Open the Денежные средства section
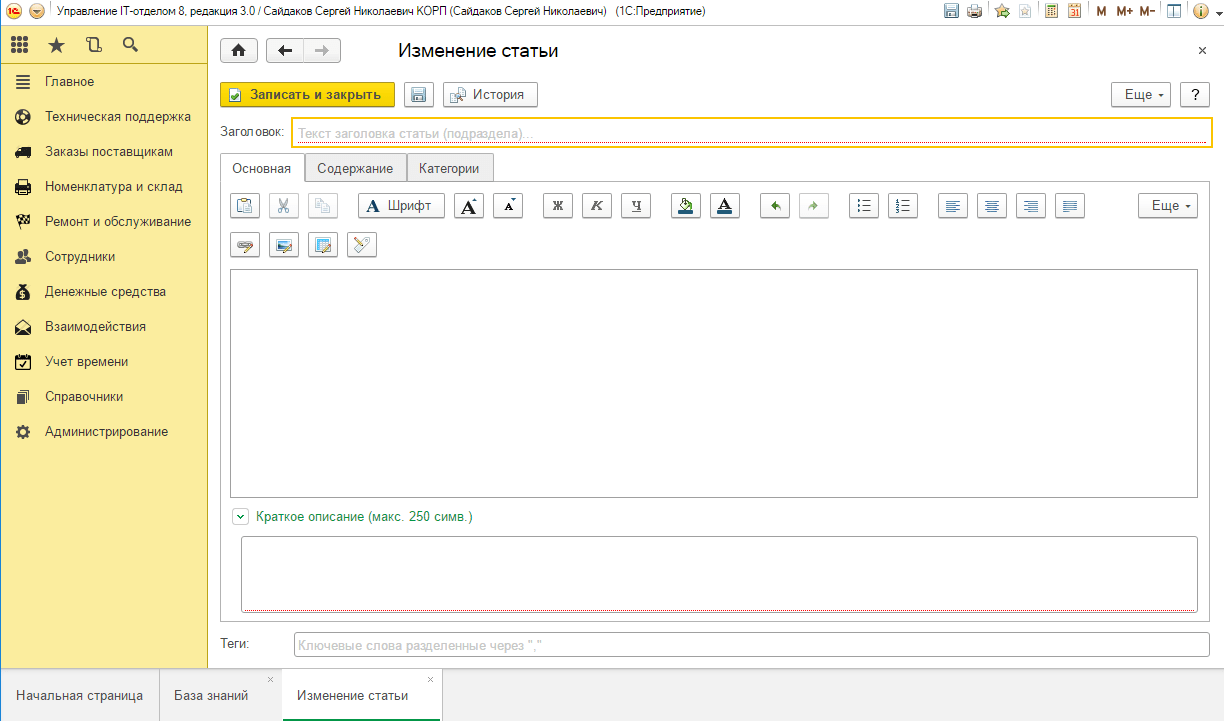 [x=104, y=292]
